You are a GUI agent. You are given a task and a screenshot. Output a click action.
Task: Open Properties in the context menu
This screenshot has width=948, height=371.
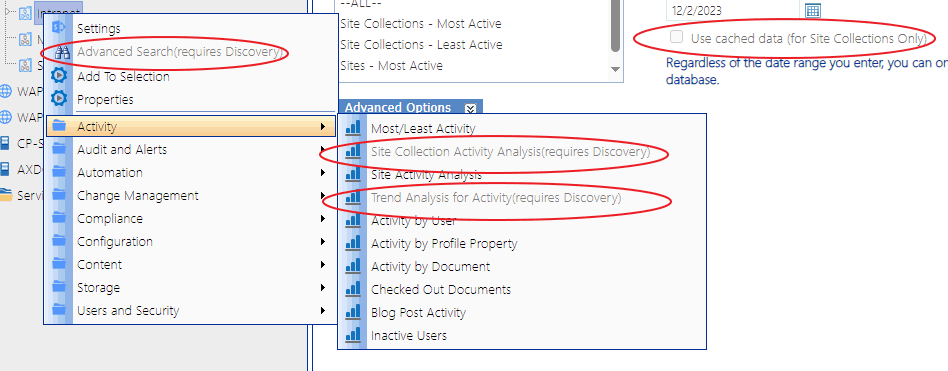point(105,100)
